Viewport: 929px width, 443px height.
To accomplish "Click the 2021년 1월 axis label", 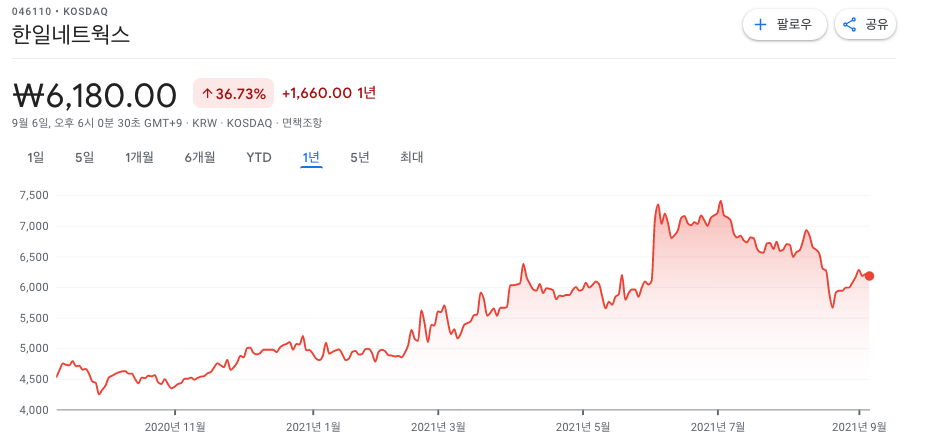I will point(313,426).
